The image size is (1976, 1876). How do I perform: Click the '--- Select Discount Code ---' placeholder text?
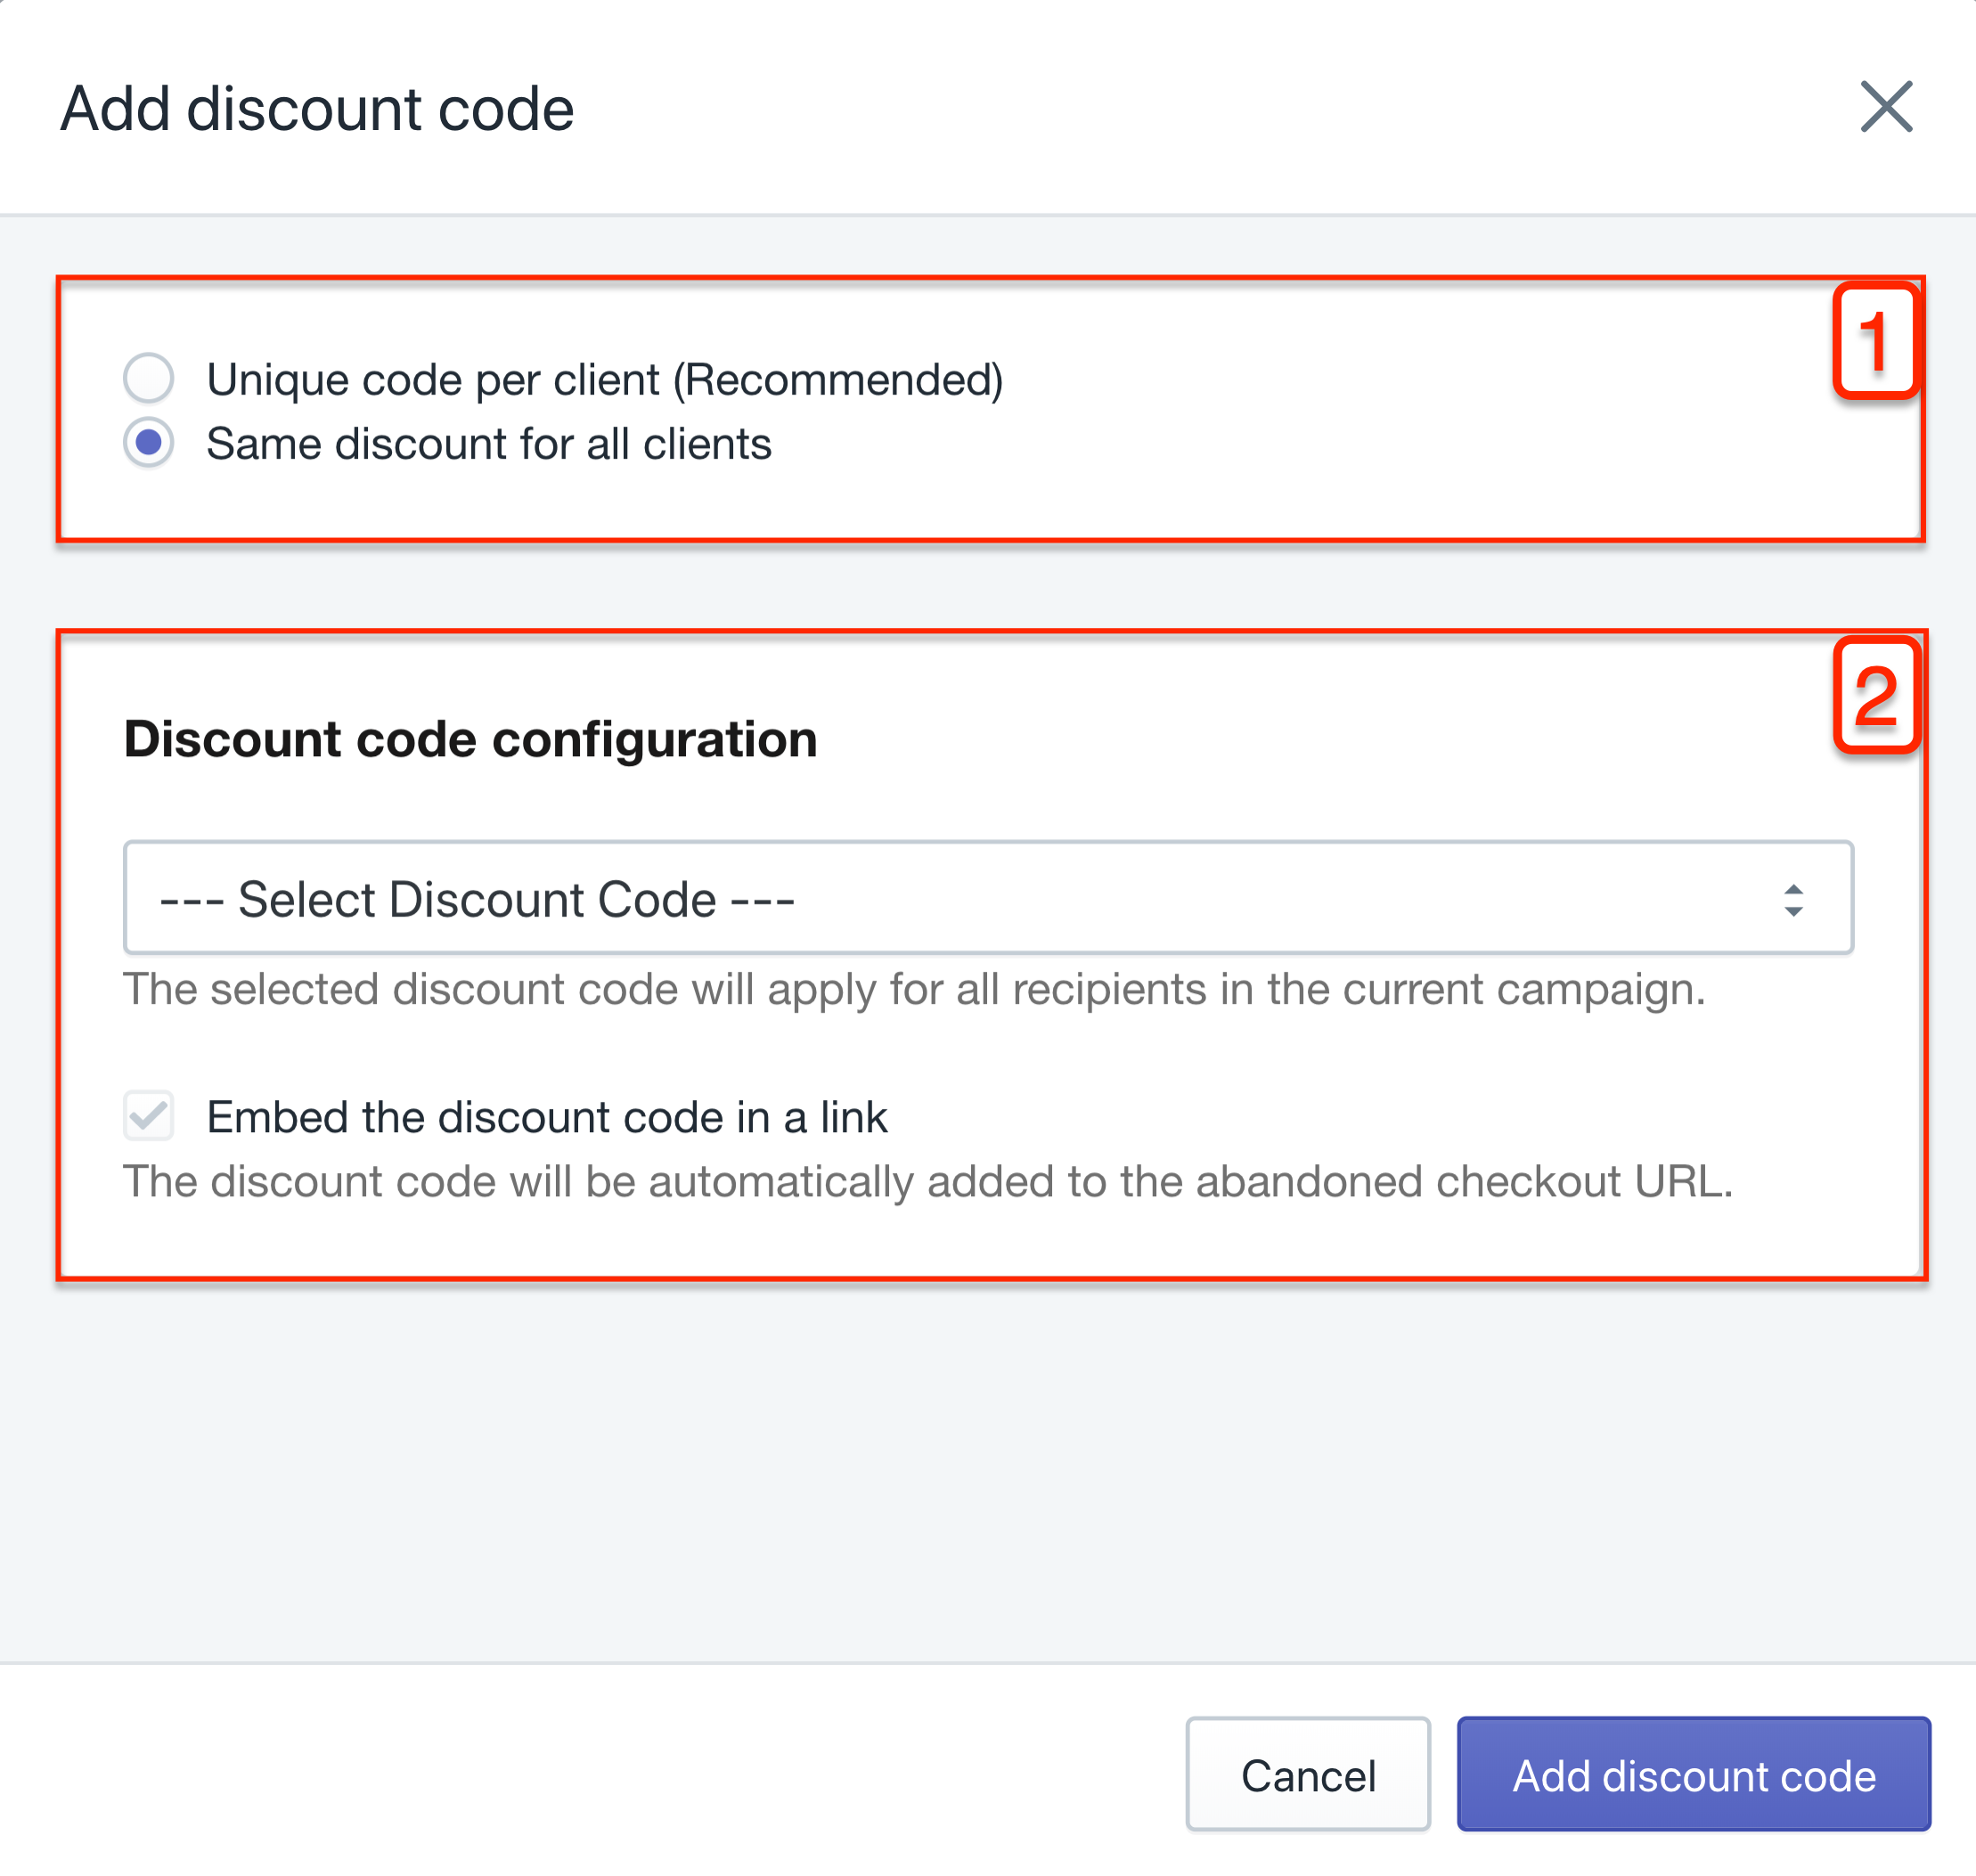tap(477, 899)
